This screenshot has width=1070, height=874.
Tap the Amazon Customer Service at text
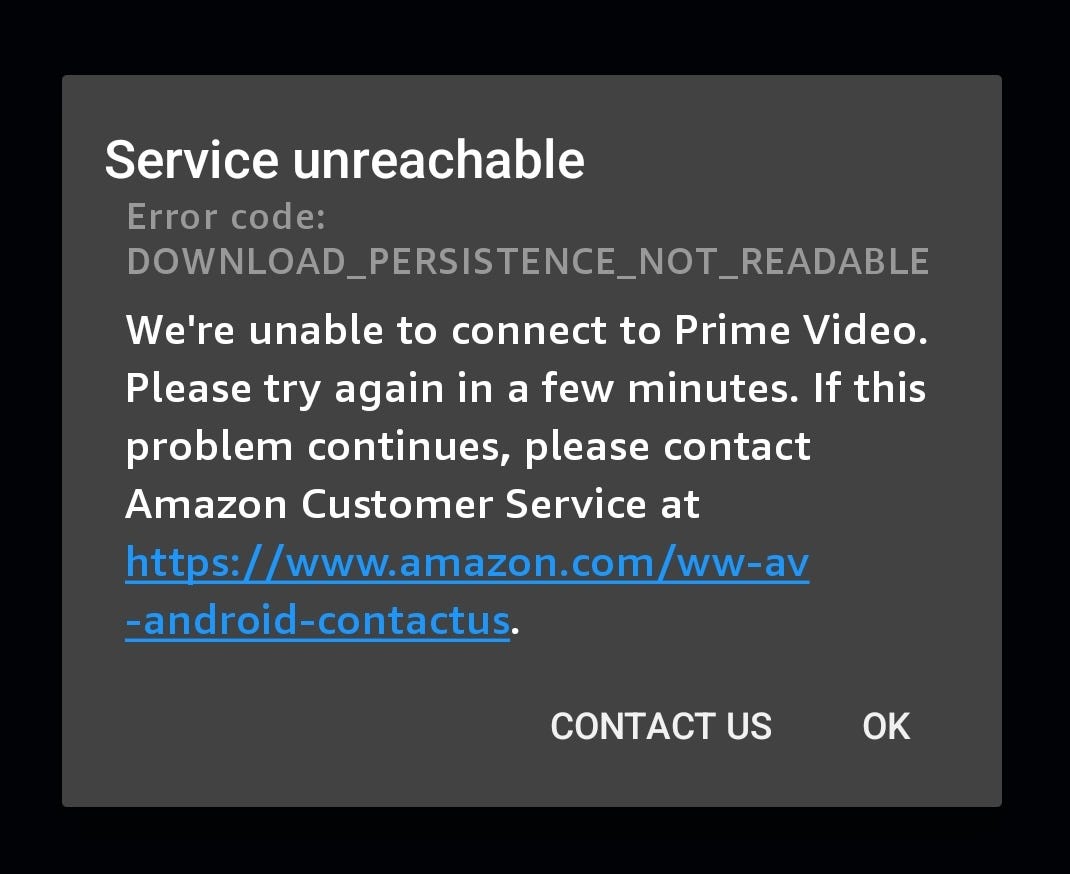pyautogui.click(x=412, y=505)
